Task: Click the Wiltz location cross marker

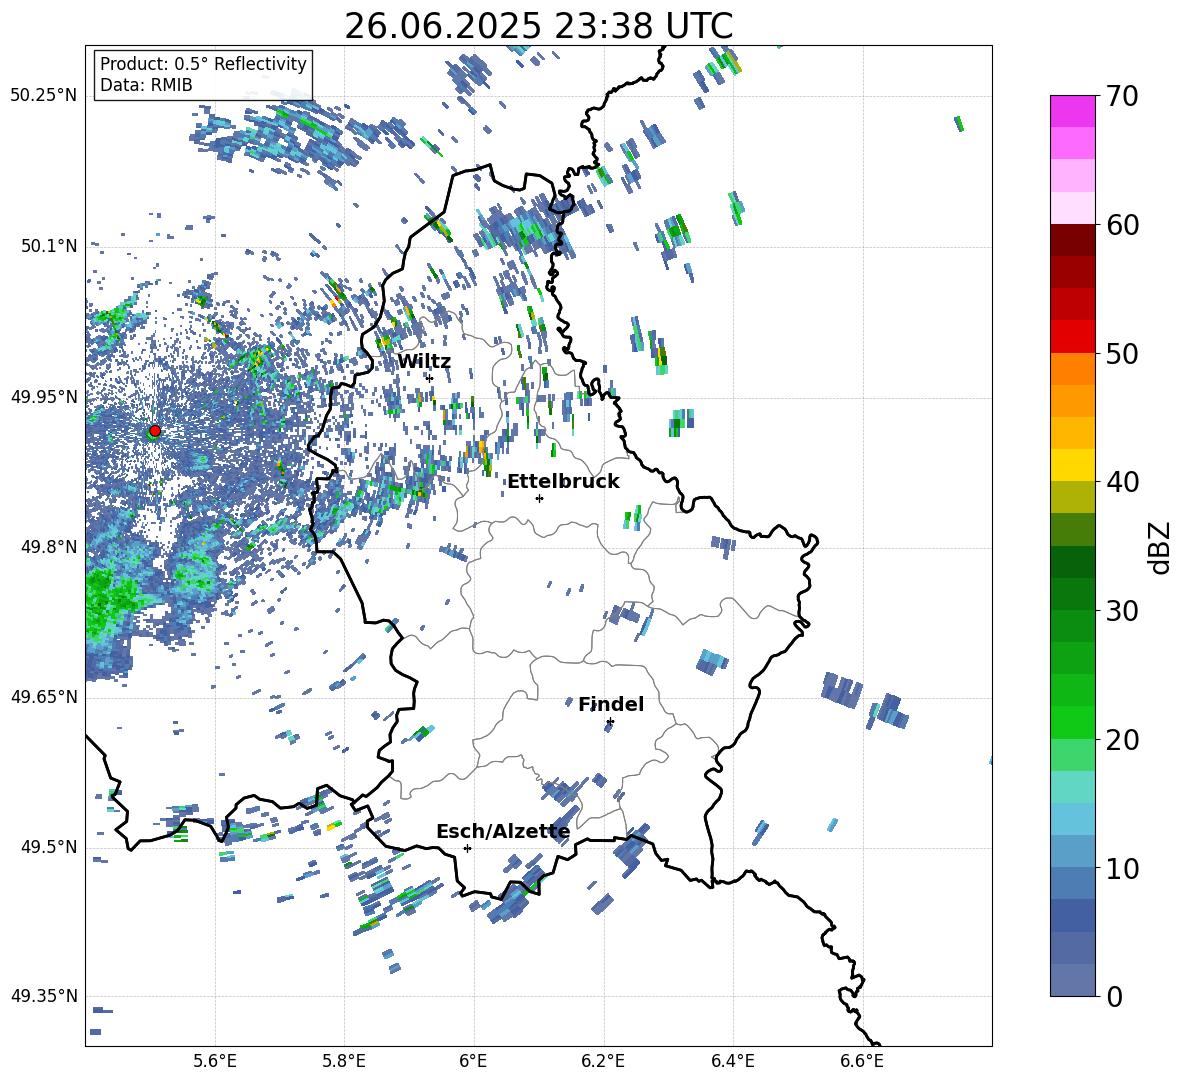Action: [x=430, y=378]
